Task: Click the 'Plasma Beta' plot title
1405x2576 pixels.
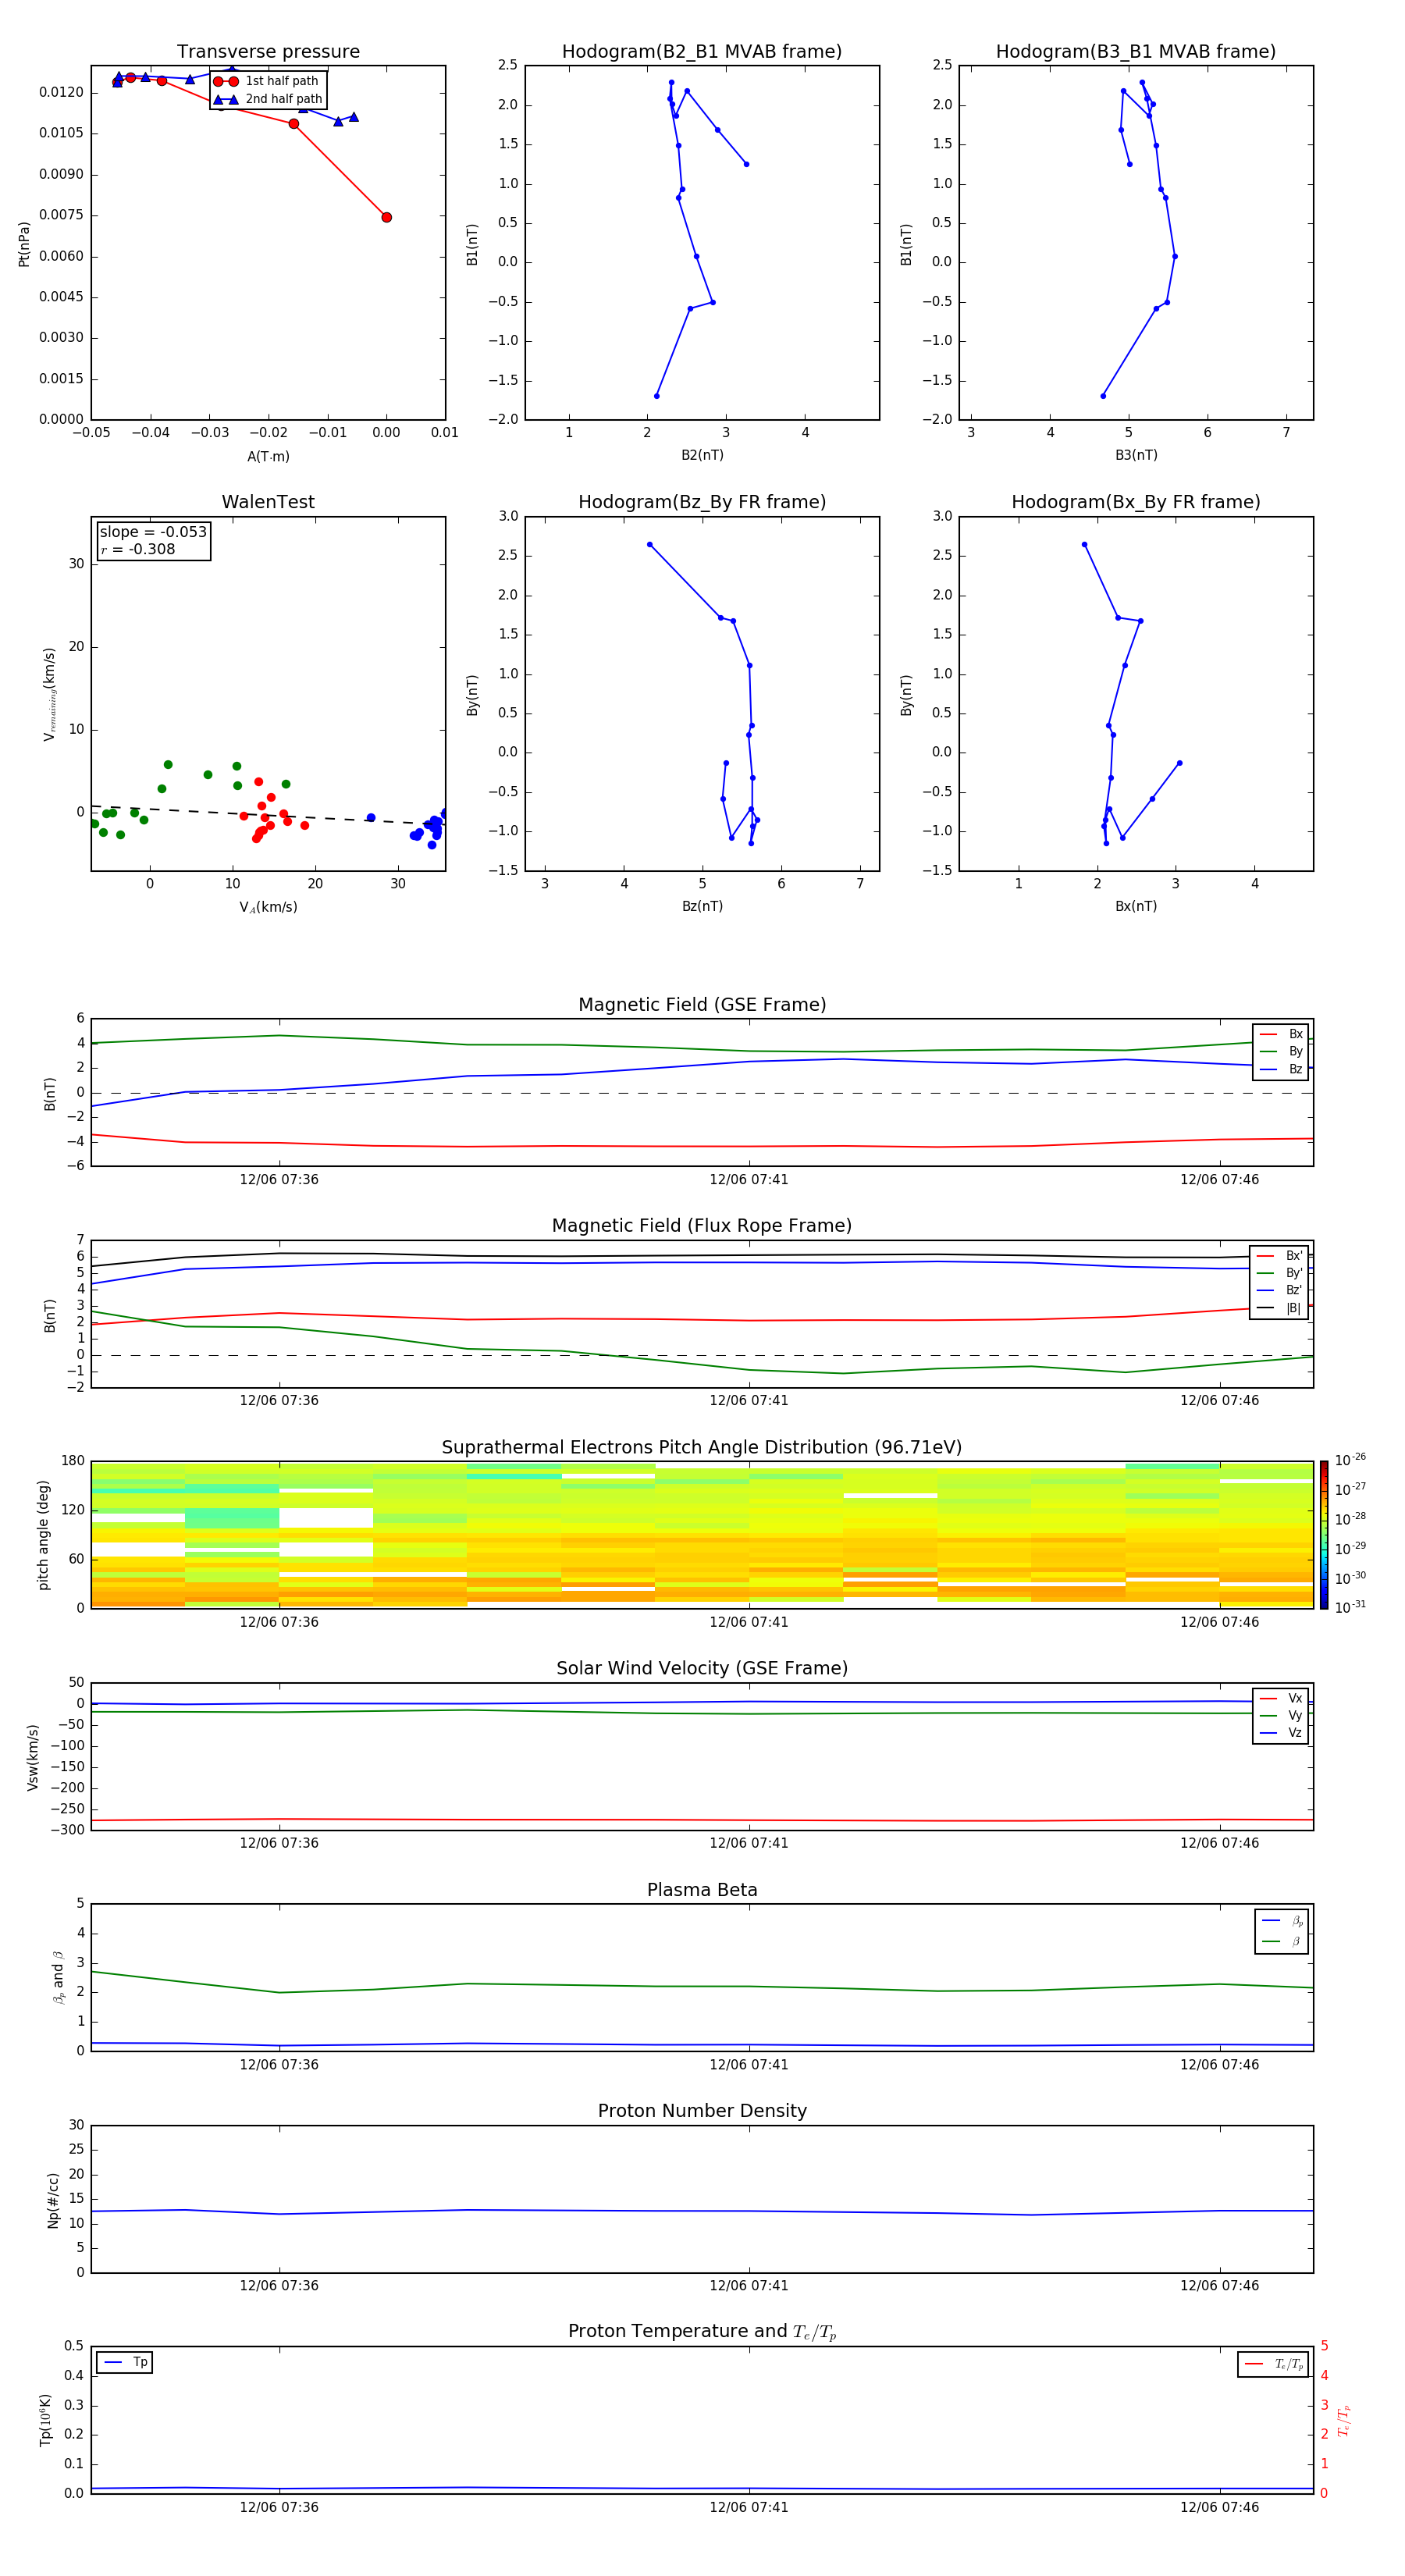Action: pyautogui.click(x=702, y=1891)
